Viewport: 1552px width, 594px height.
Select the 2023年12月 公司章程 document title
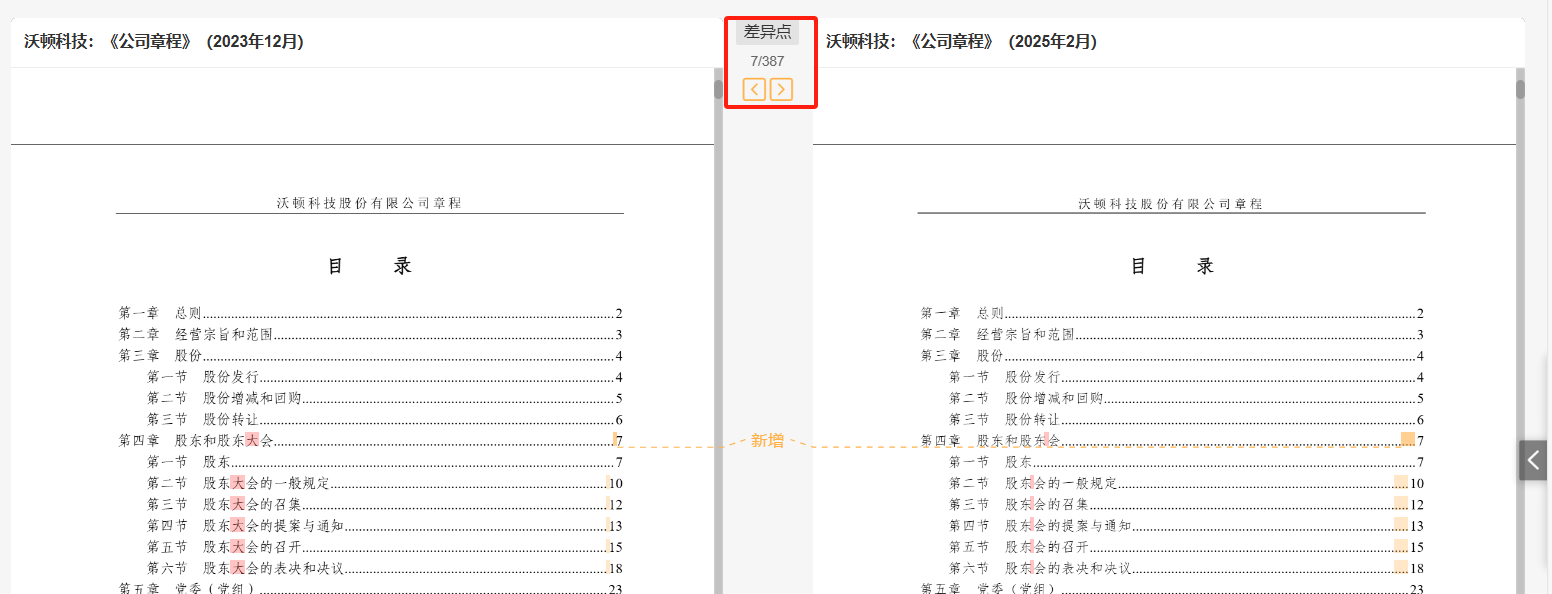tap(164, 42)
